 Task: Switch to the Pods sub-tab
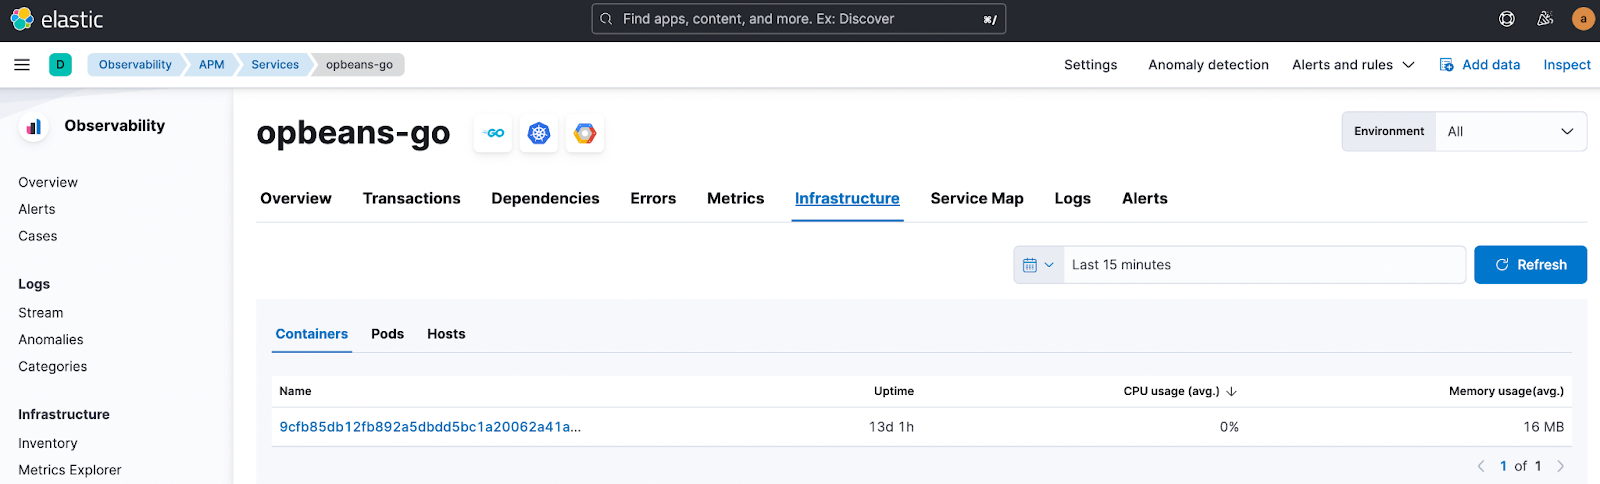pos(387,334)
